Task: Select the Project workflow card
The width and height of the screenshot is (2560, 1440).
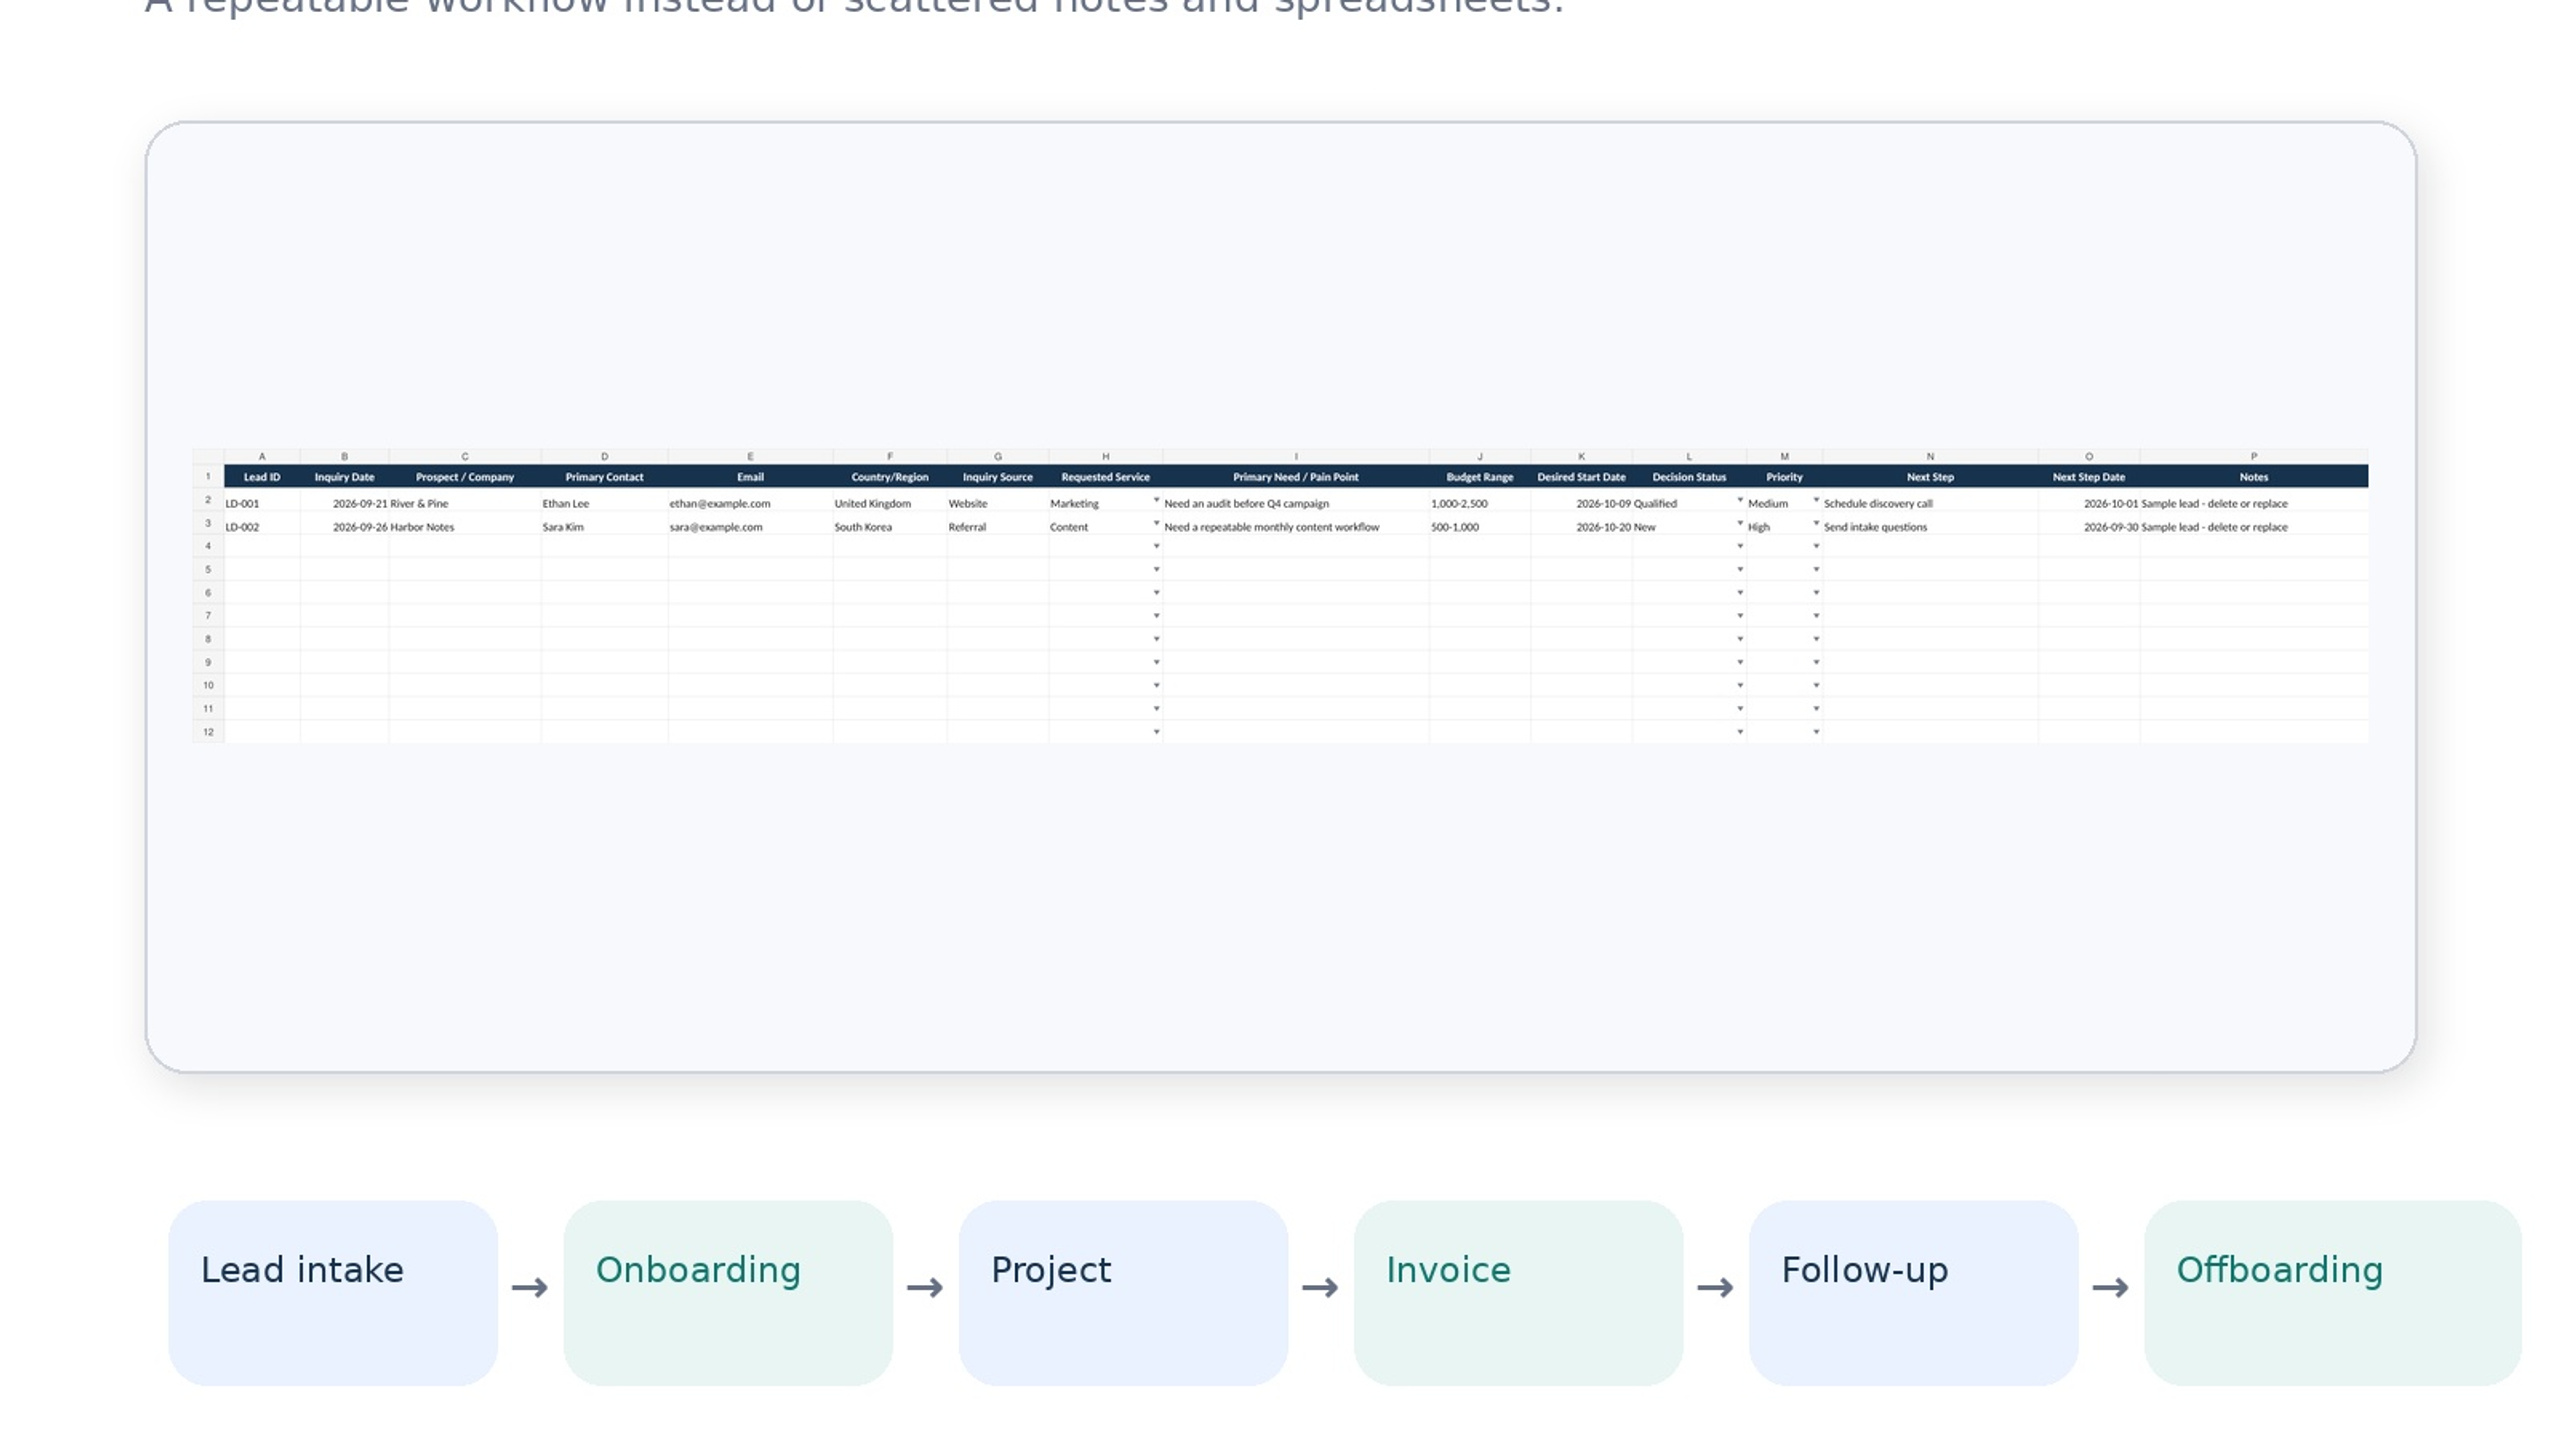Action: tap(1123, 1293)
